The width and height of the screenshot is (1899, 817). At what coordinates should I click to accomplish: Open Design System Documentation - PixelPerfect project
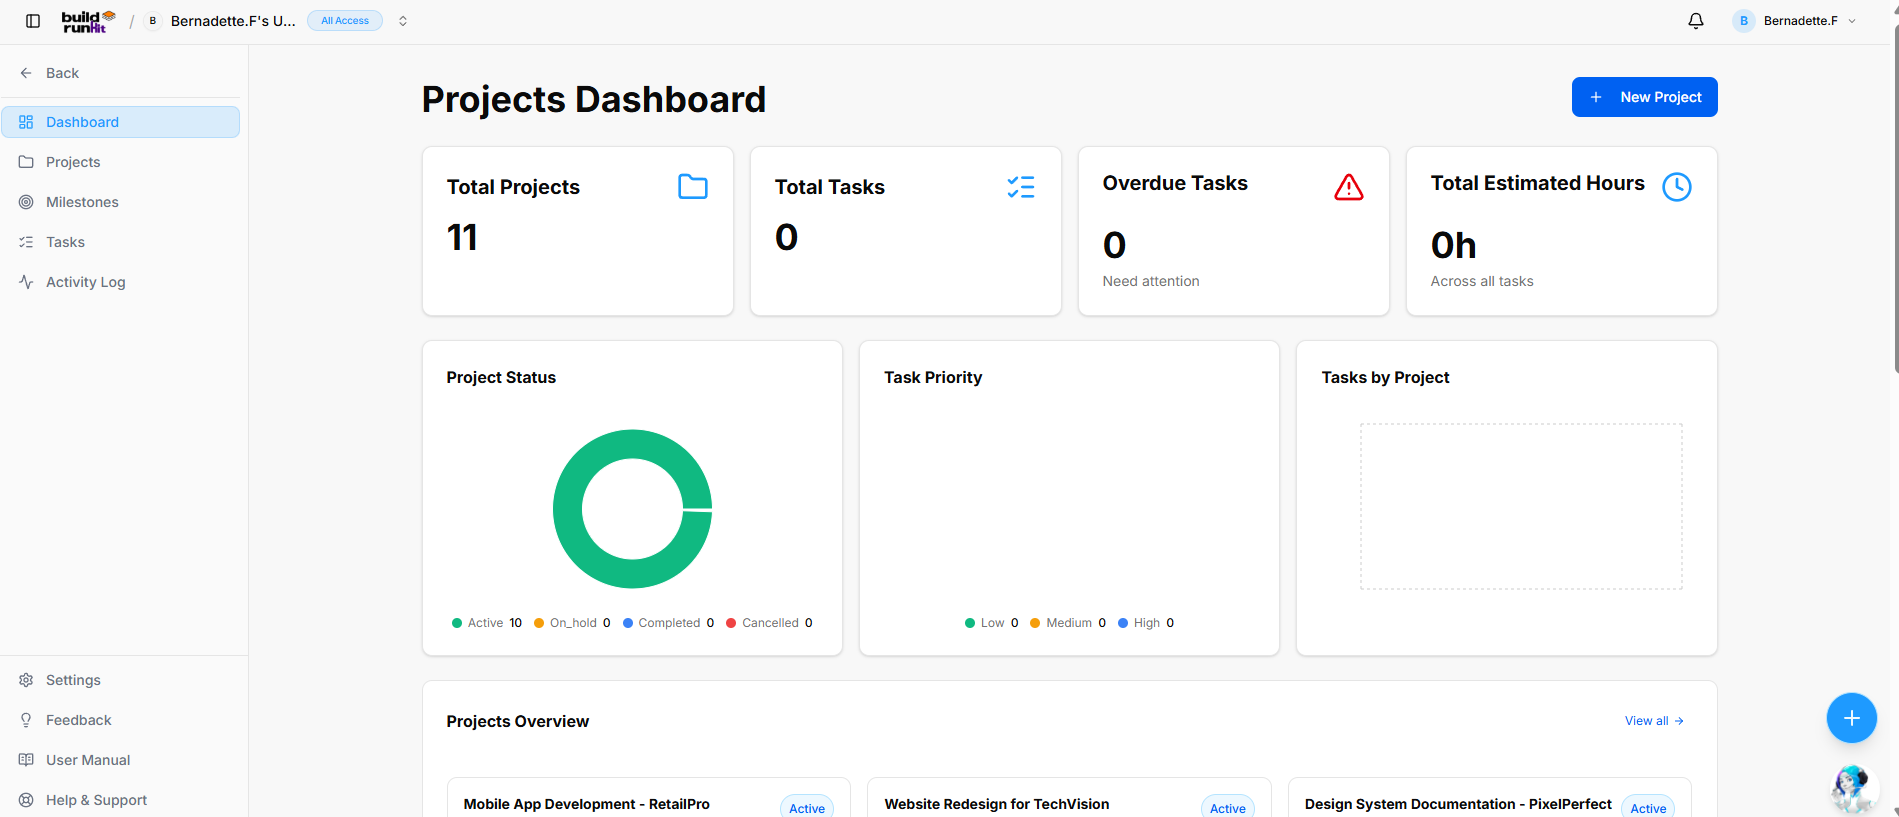[x=1490, y=798]
